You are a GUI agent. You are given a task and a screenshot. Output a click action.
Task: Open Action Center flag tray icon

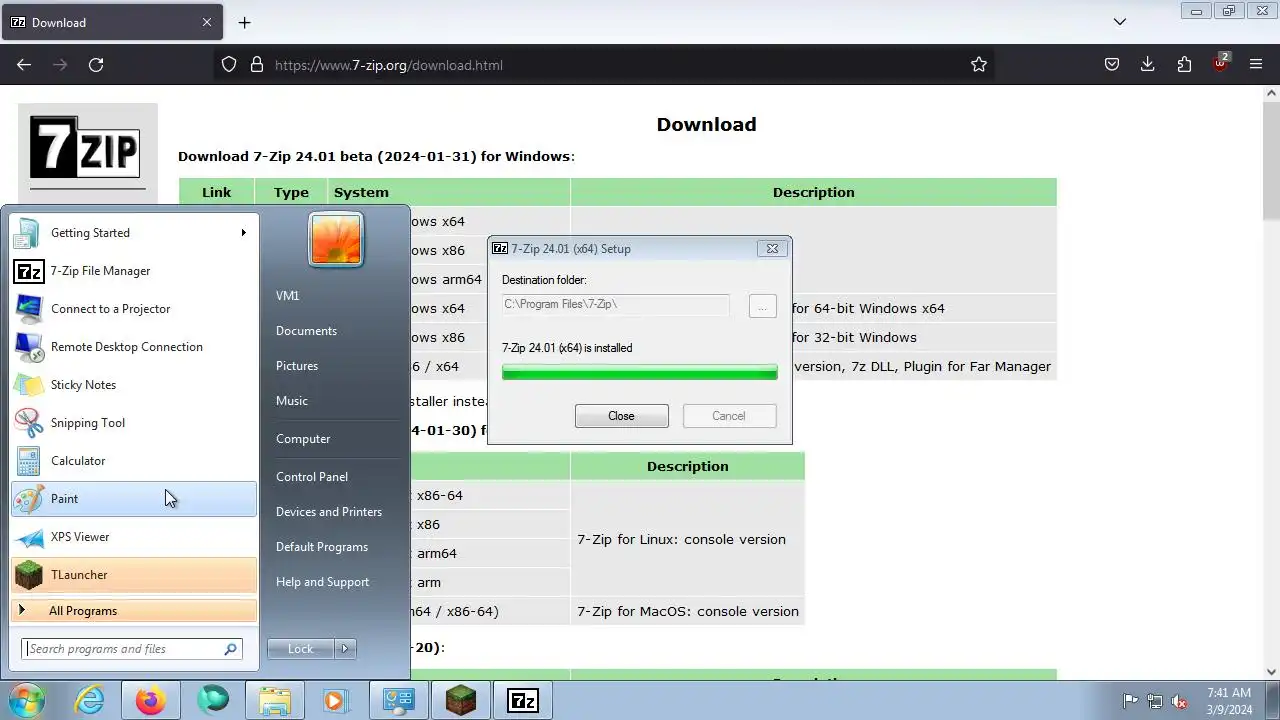tap(1130, 701)
